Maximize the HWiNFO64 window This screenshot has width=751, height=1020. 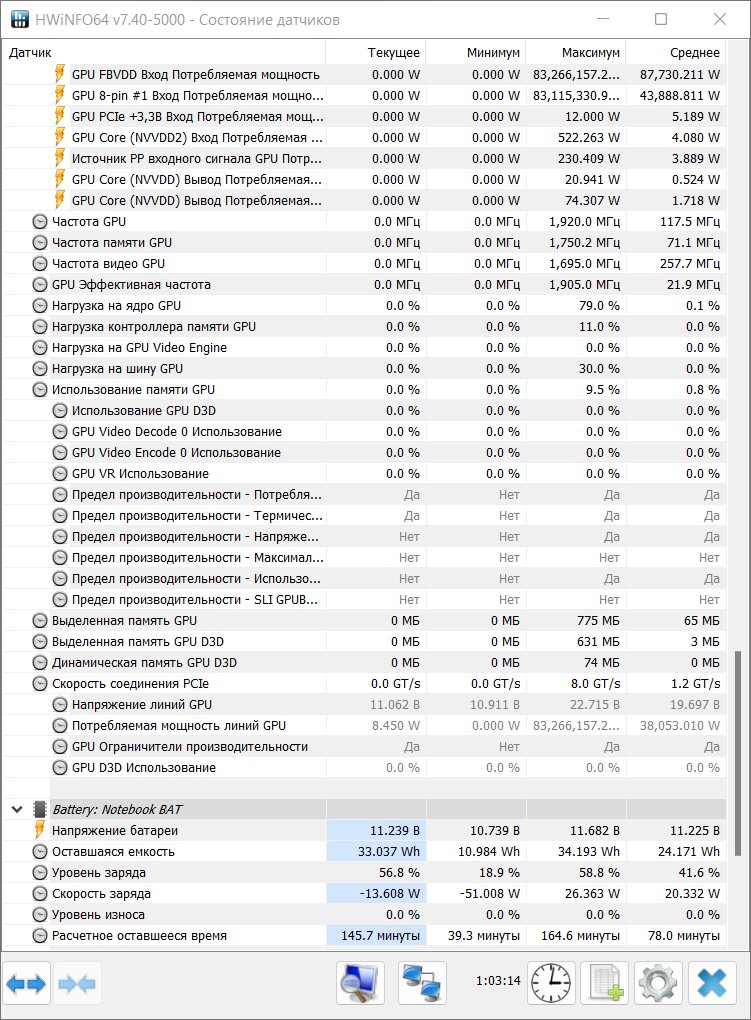[661, 19]
